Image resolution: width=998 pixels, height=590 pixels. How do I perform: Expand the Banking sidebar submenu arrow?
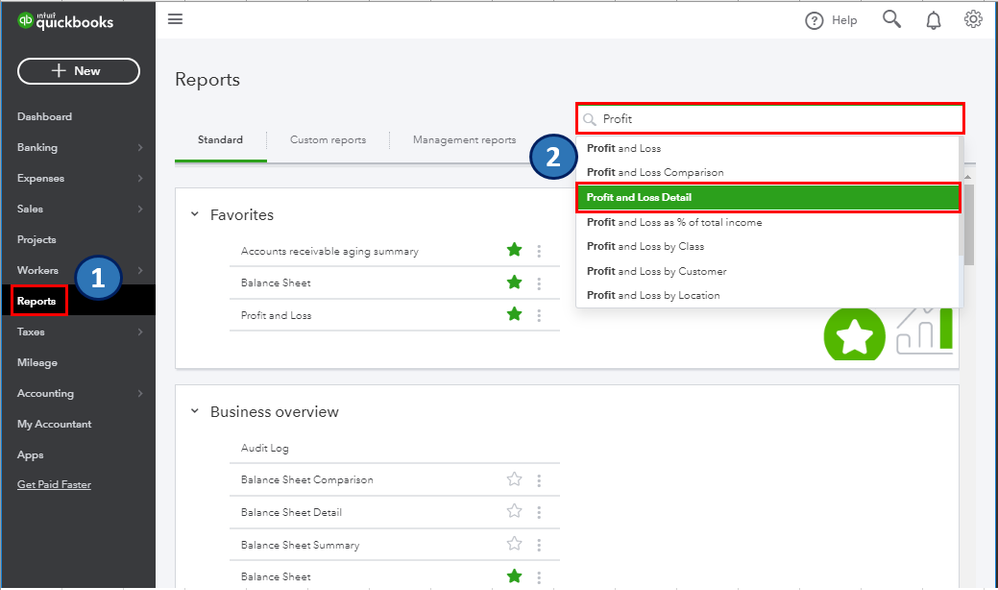tap(140, 148)
